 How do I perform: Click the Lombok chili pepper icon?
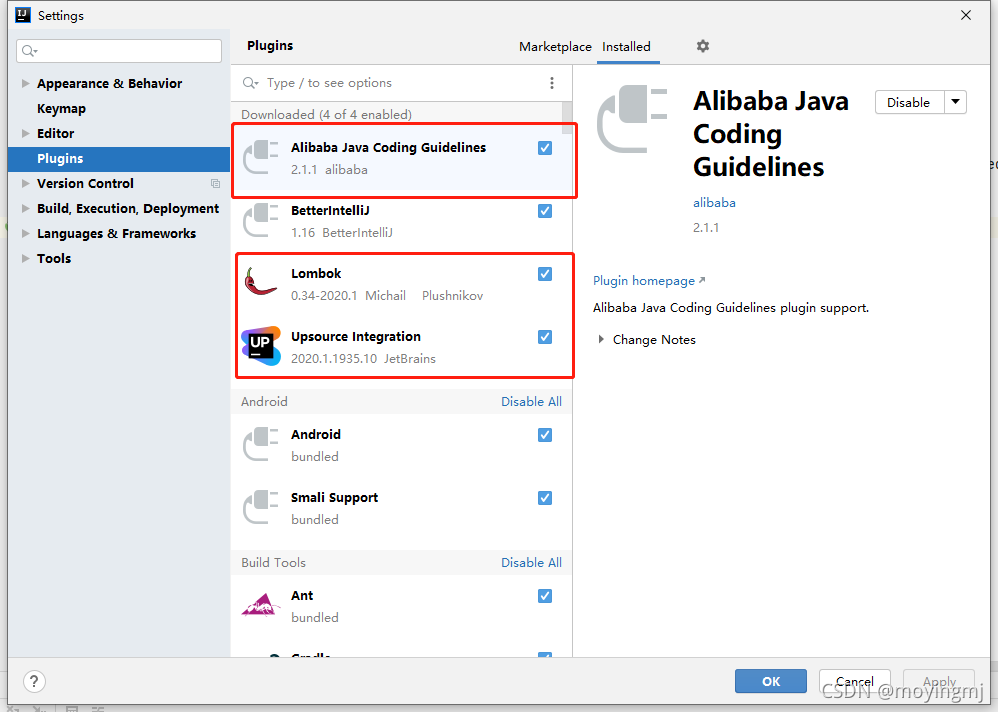pos(261,281)
